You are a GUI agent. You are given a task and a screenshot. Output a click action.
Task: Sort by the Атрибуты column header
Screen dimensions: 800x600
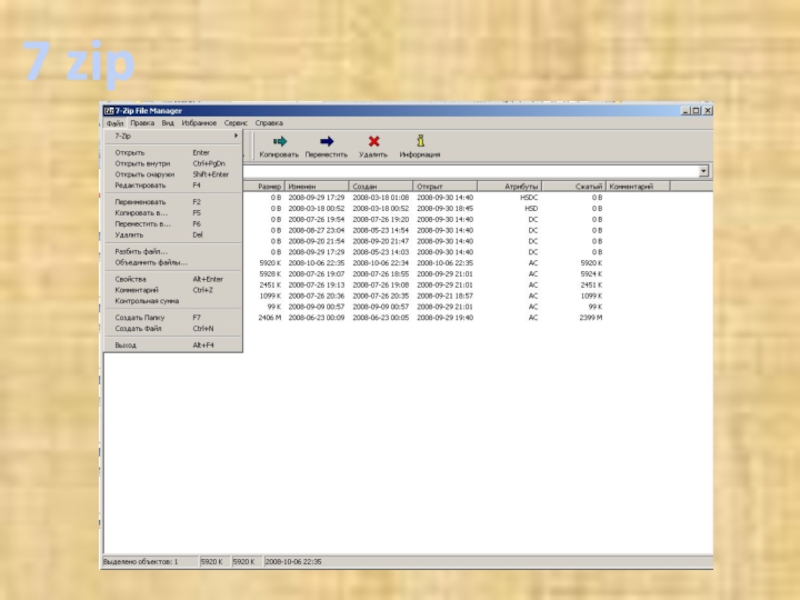click(509, 186)
